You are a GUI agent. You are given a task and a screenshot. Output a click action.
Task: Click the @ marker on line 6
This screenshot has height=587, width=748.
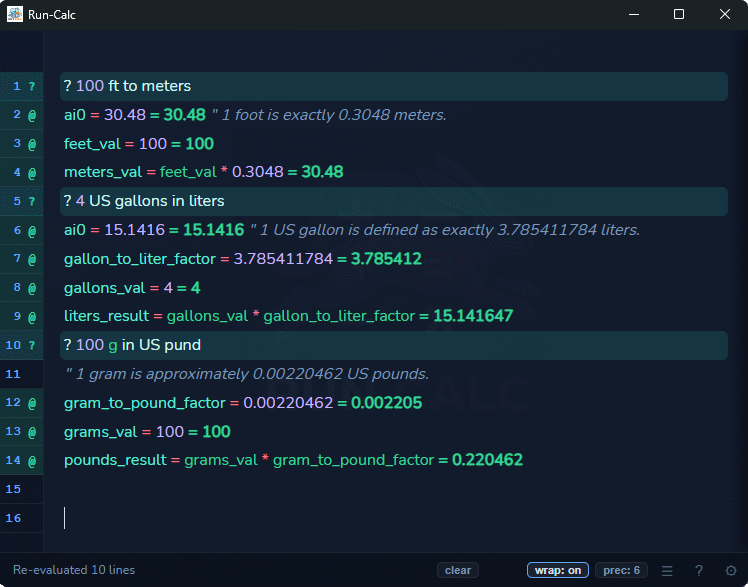32,231
